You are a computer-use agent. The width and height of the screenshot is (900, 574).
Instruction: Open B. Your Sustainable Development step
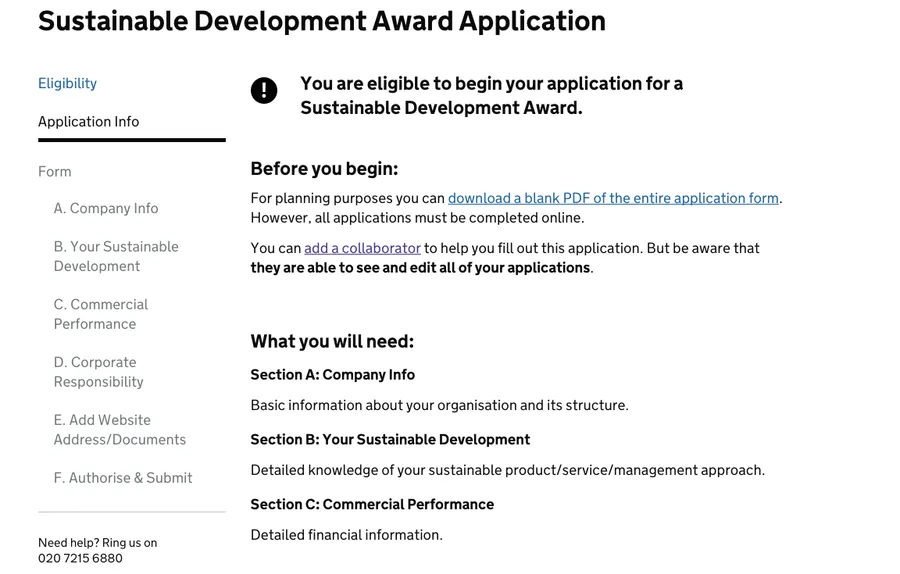pyautogui.click(x=116, y=256)
